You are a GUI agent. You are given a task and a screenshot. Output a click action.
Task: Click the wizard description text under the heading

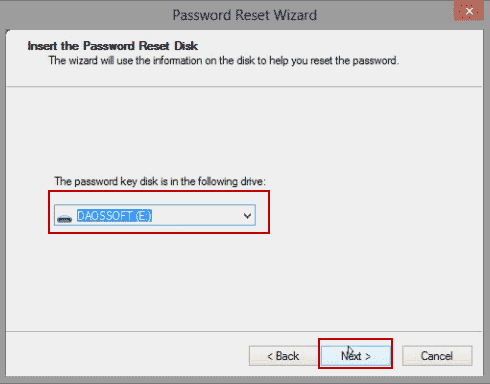tap(224, 61)
